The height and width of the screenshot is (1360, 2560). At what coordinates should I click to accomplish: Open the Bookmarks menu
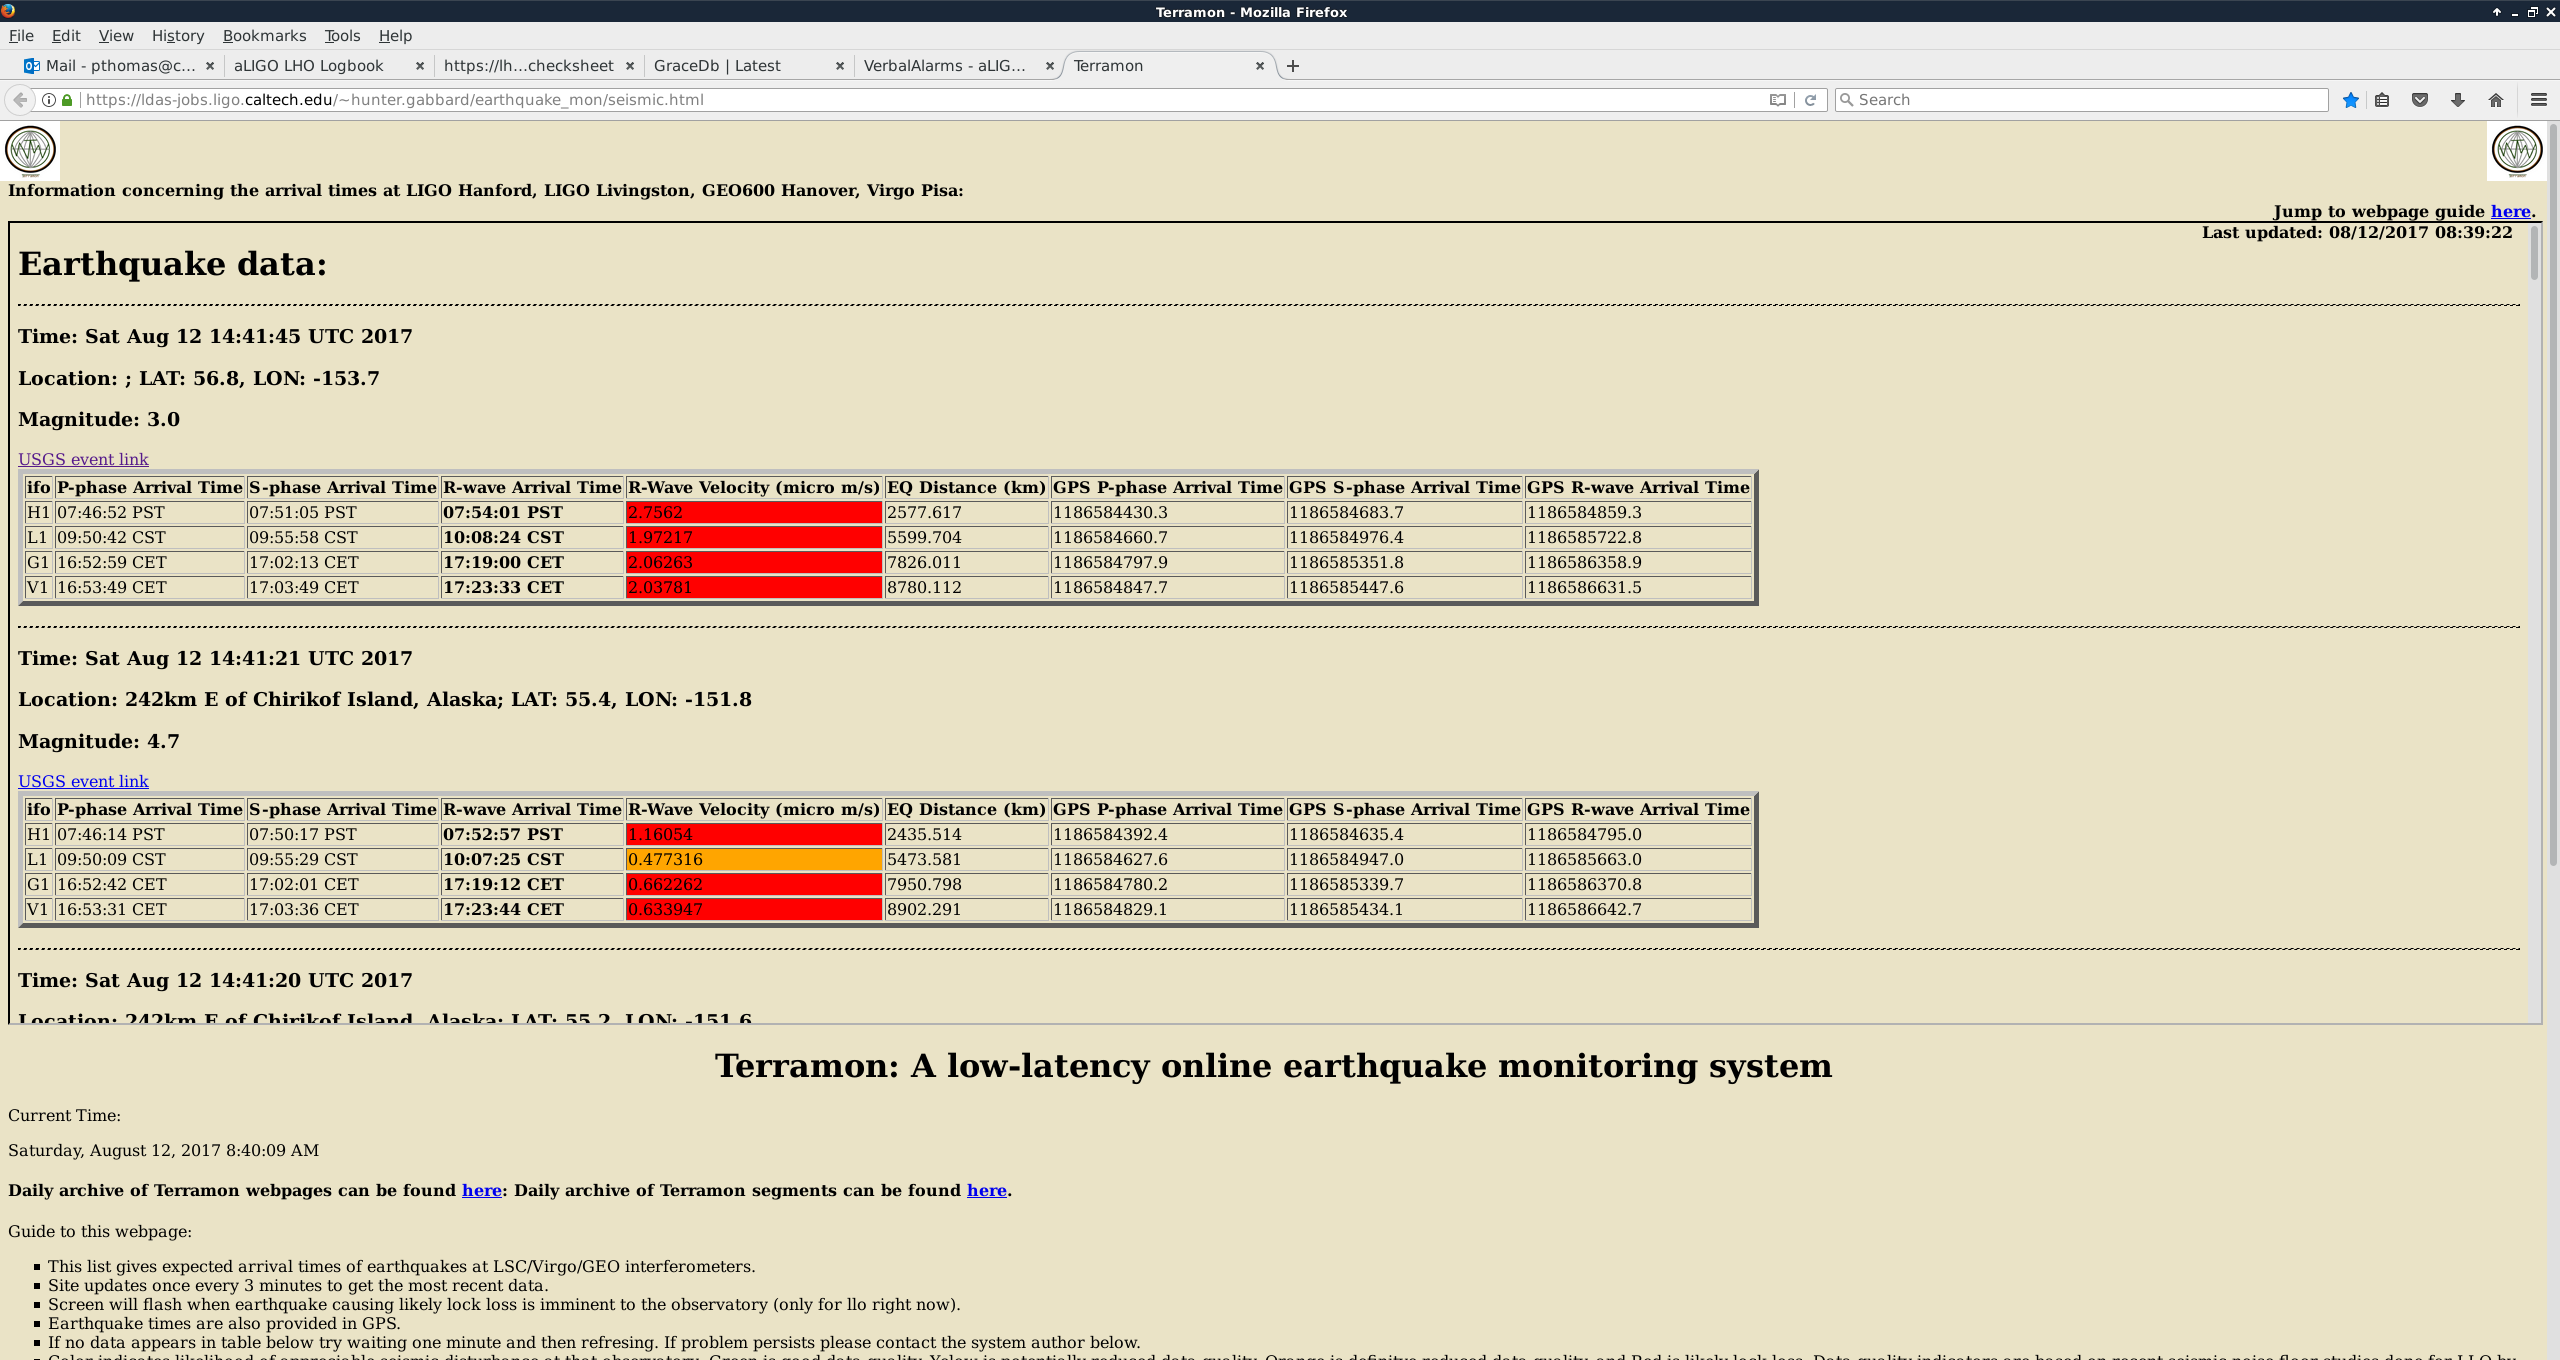[x=264, y=36]
